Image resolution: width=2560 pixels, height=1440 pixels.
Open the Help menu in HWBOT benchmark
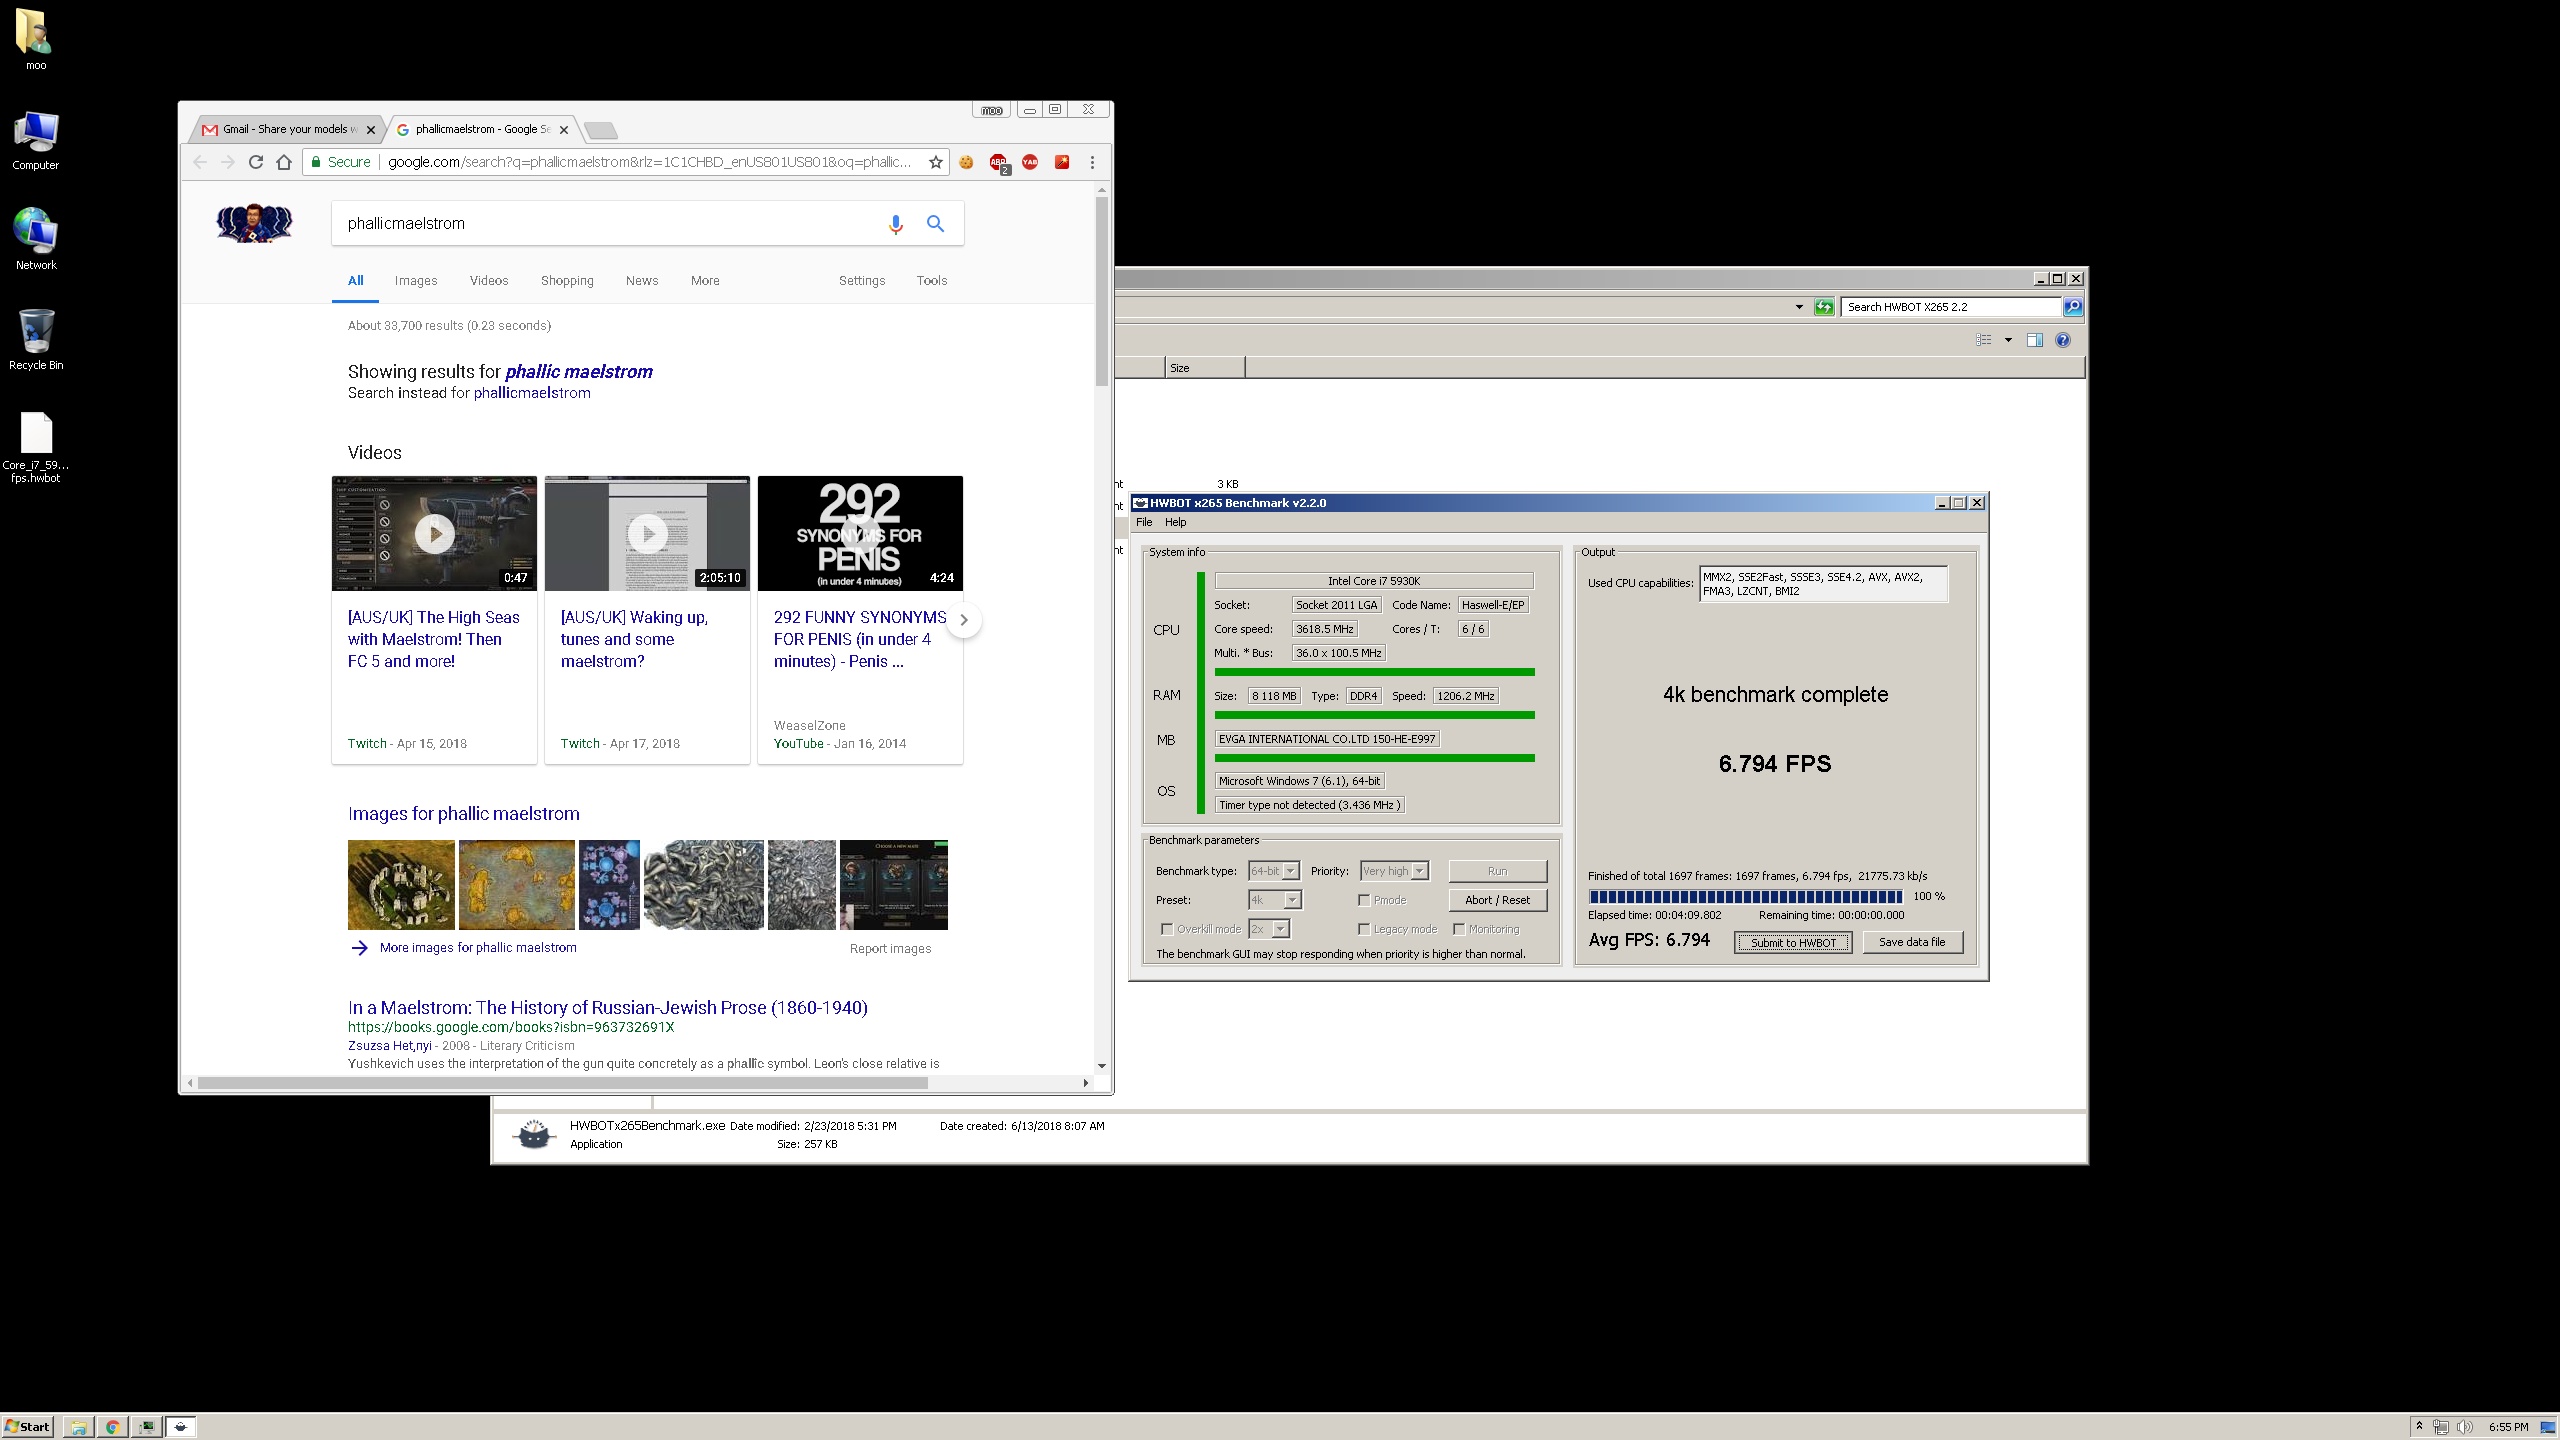pyautogui.click(x=1176, y=522)
